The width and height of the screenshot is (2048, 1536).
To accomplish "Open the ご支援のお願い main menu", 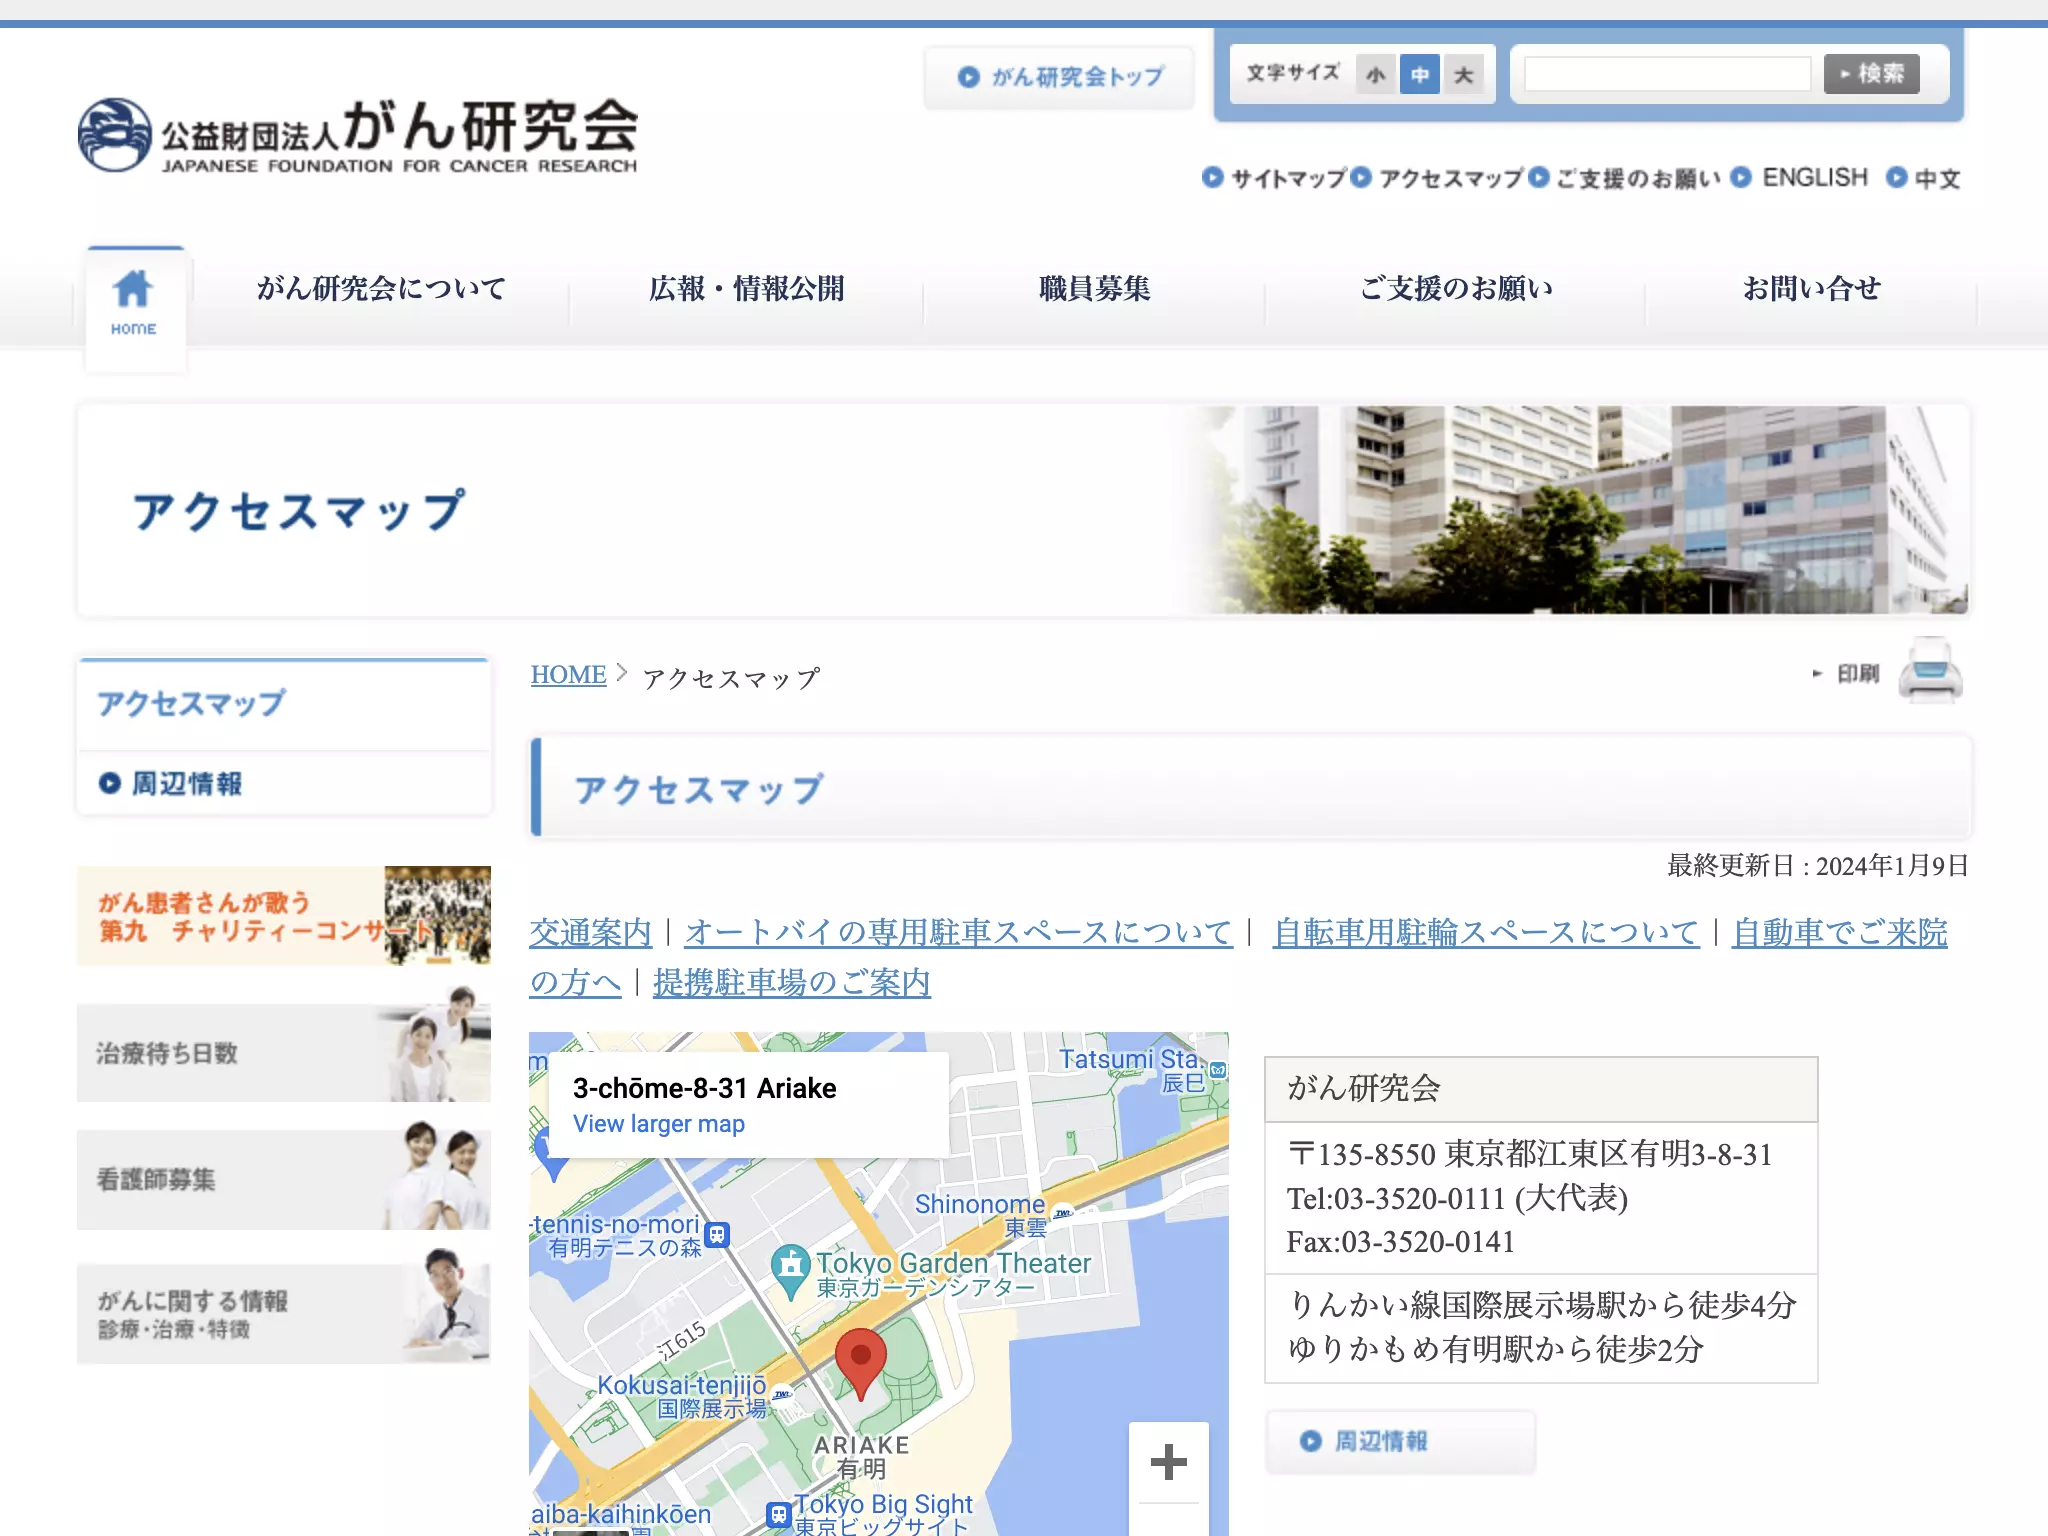I will [x=1456, y=289].
